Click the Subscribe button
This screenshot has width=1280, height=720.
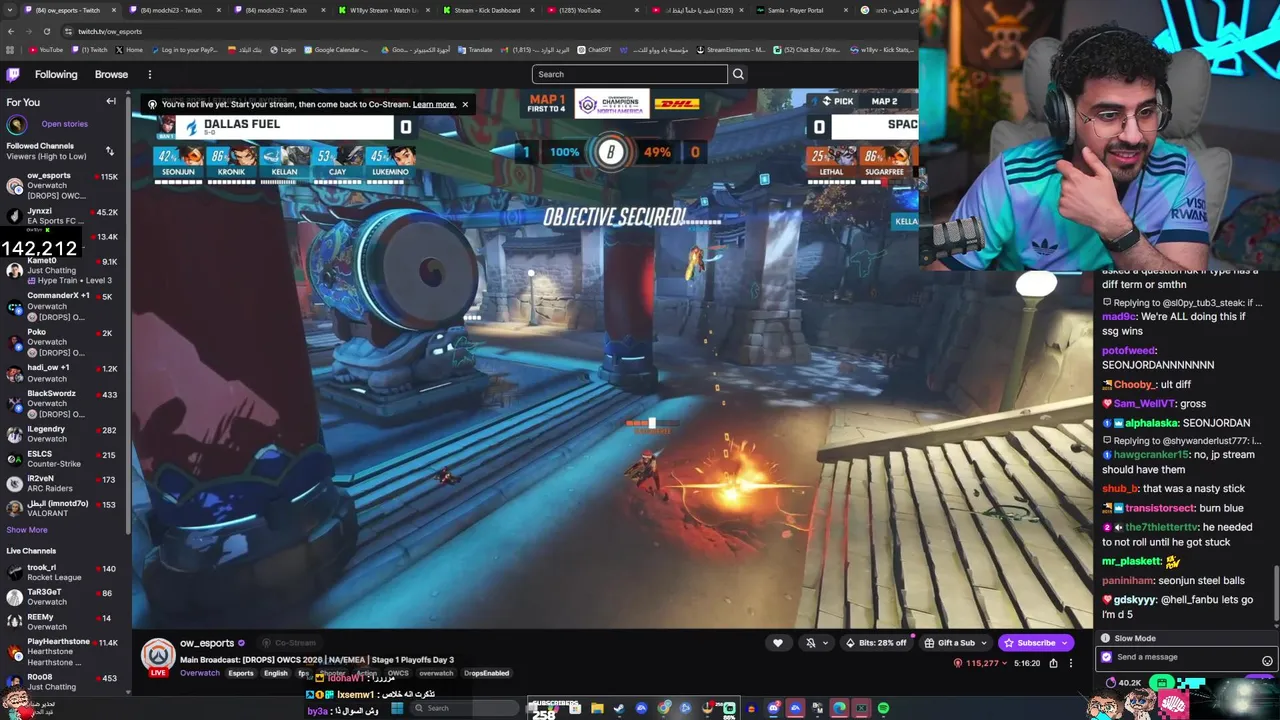pyautogui.click(x=1030, y=643)
